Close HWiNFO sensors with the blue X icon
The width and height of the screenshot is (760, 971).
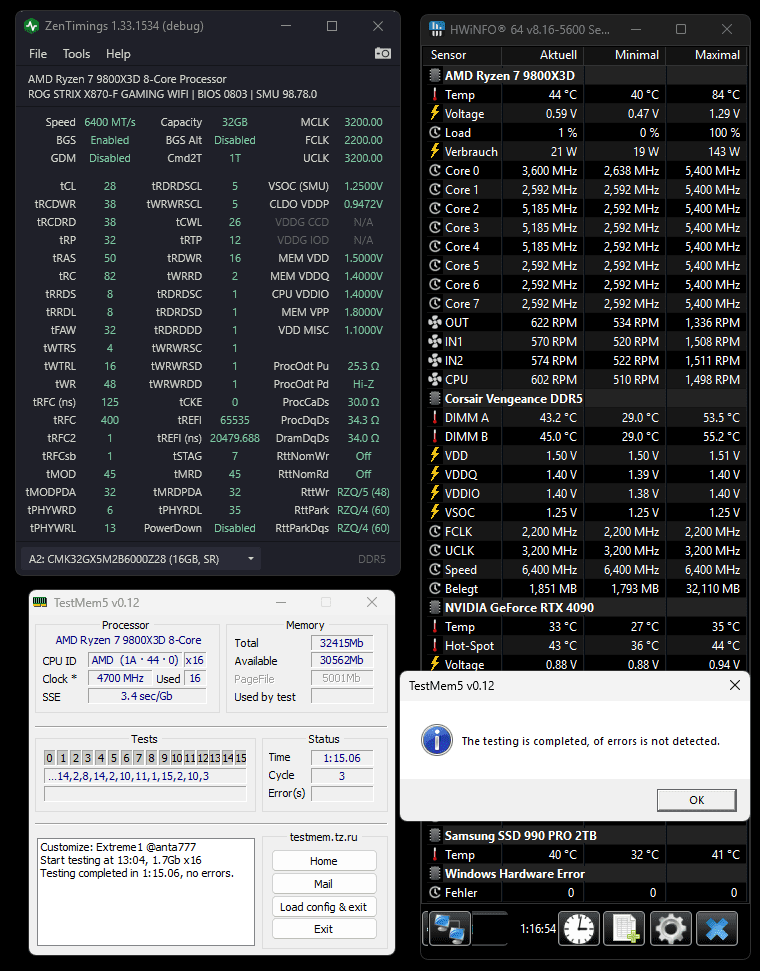tap(717, 928)
